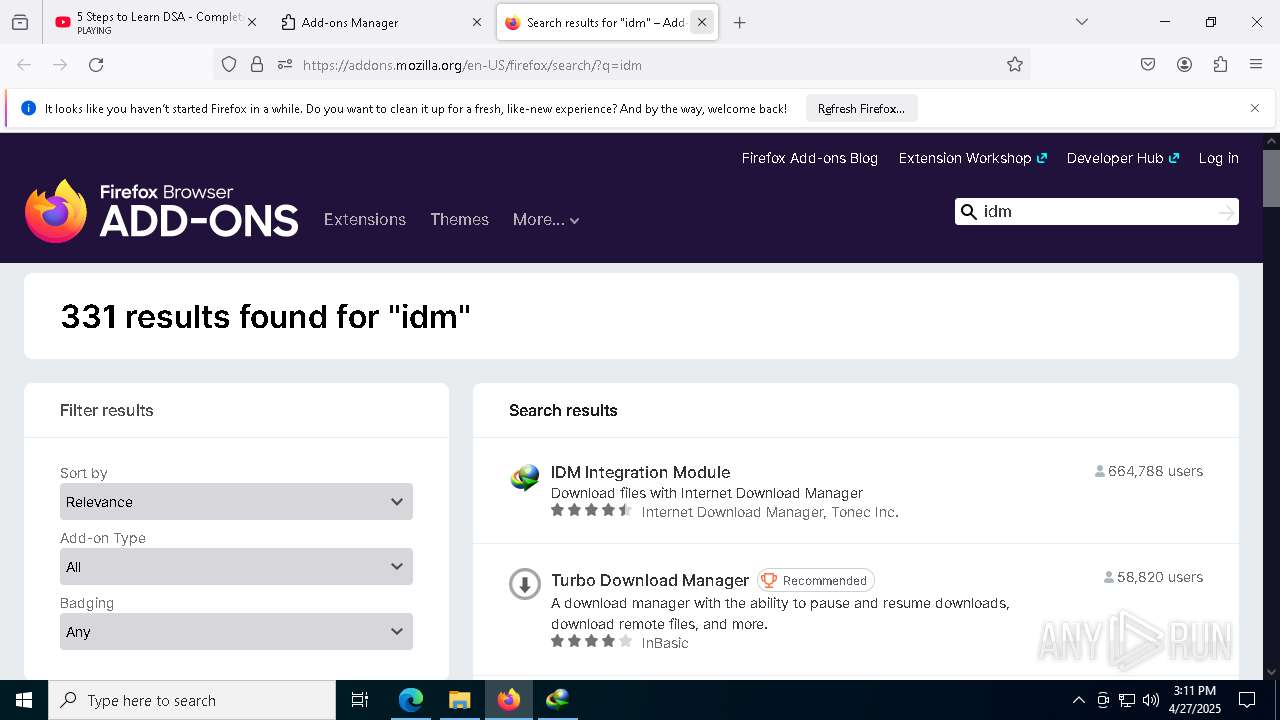Open Internet Download Manager taskbar icon
This screenshot has width=1280, height=720.
tap(557, 700)
